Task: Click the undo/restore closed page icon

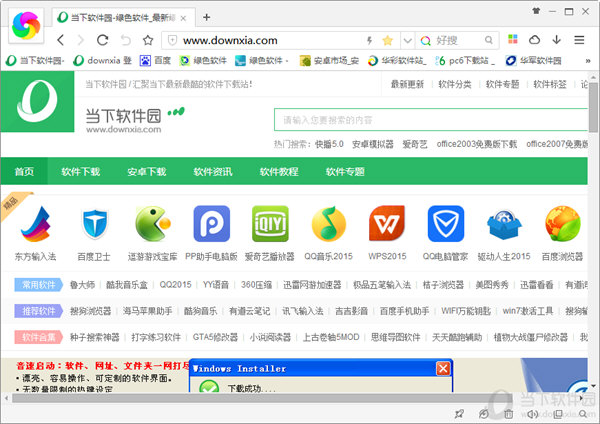Action: point(126,40)
